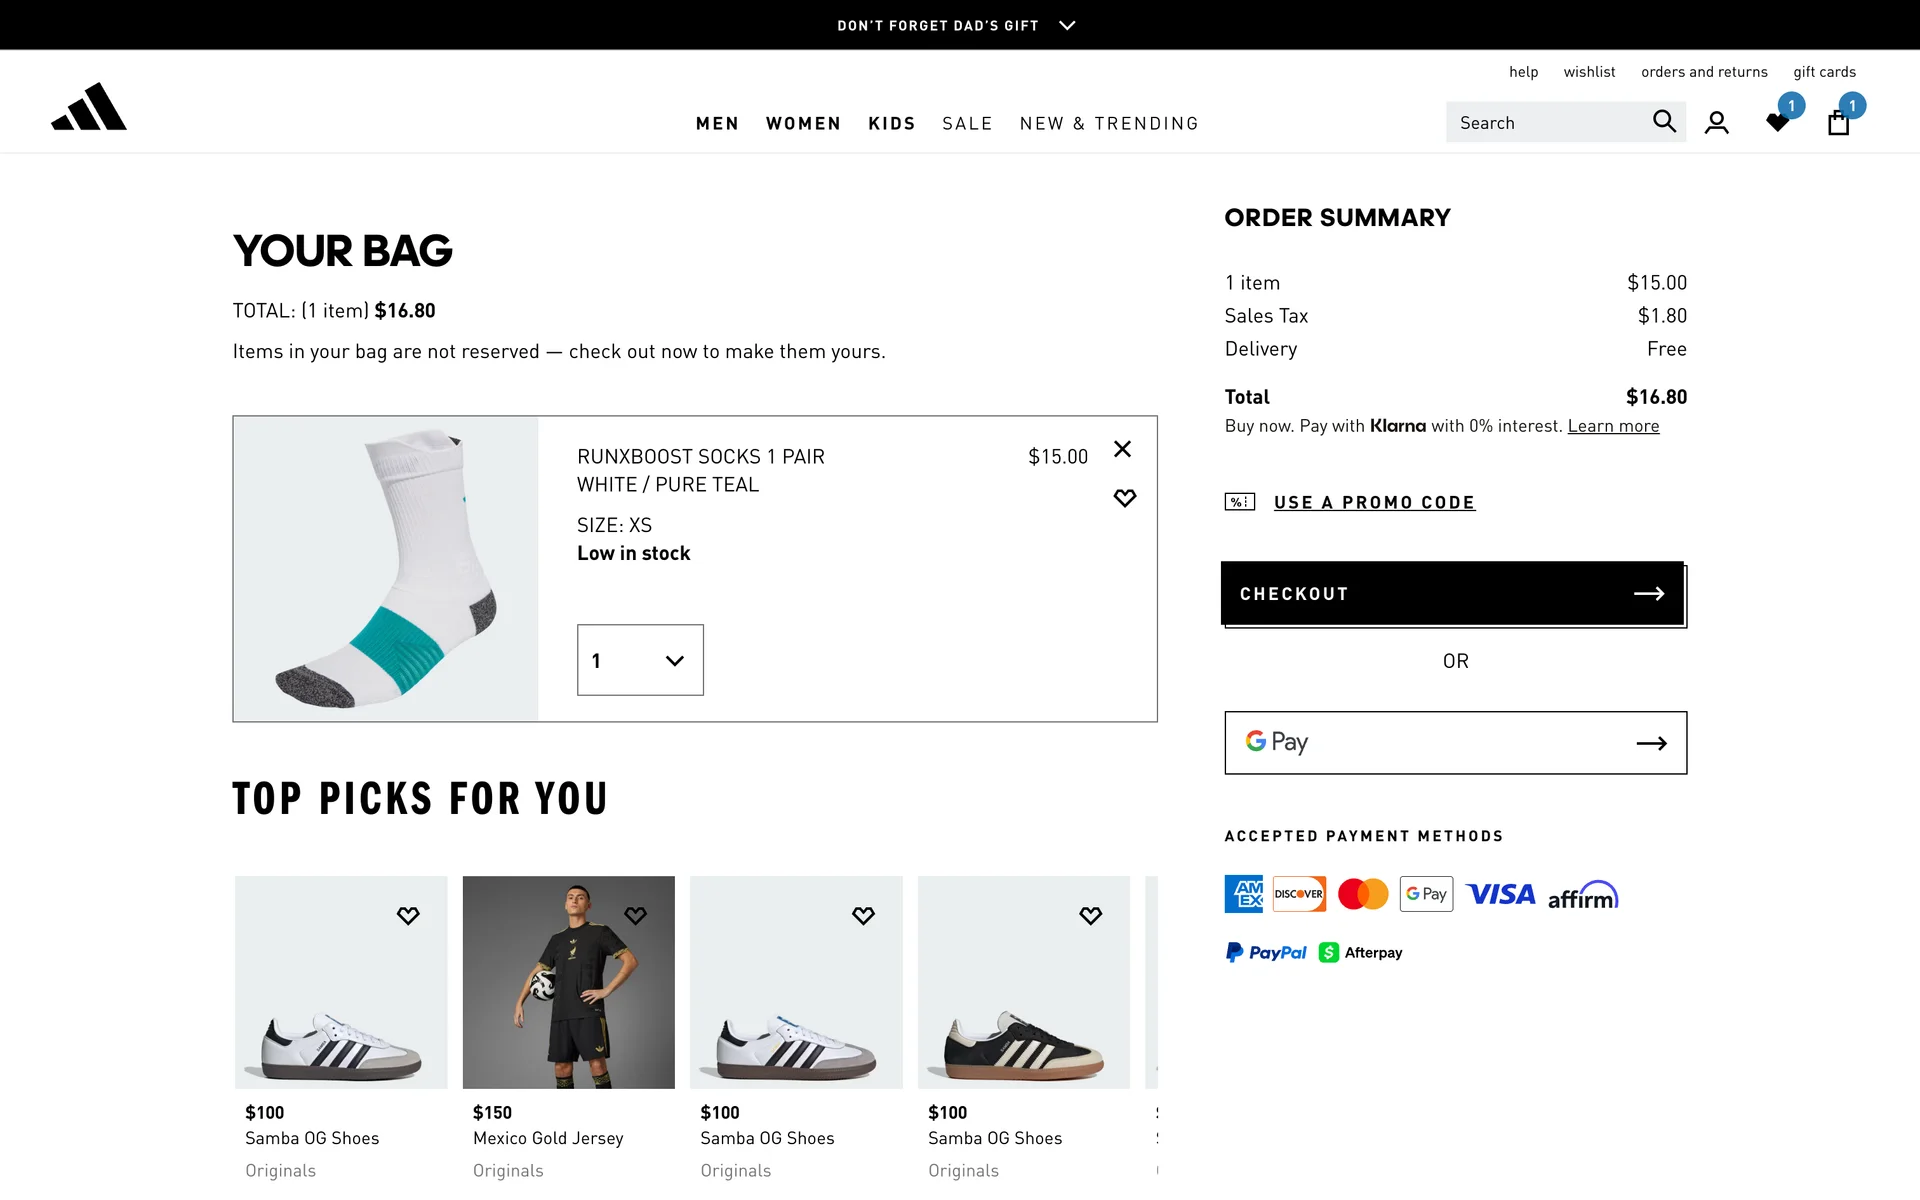Add Runxboost Socks to wishlist
Screen dimensions: 1920x1200
(x=1125, y=498)
